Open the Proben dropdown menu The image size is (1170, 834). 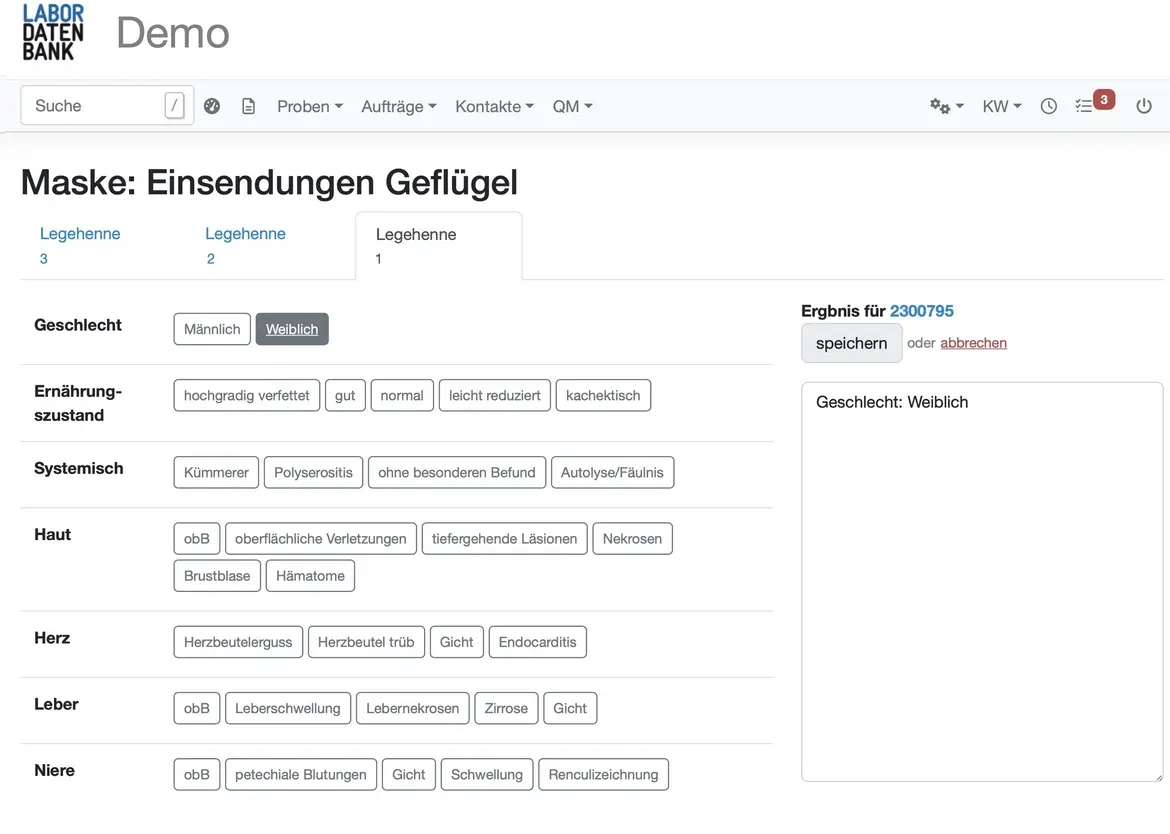[309, 105]
